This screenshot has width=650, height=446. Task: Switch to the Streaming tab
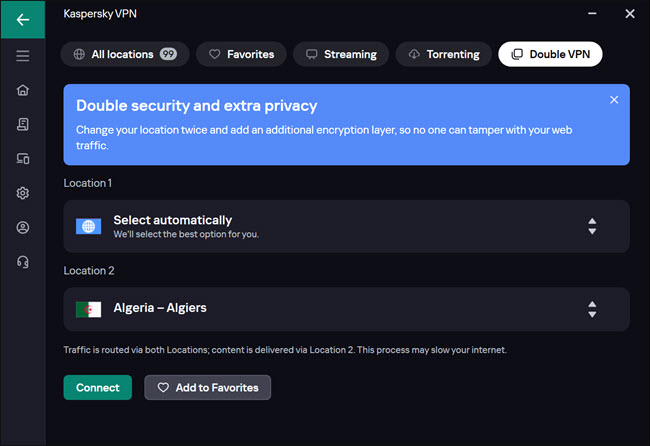point(341,54)
